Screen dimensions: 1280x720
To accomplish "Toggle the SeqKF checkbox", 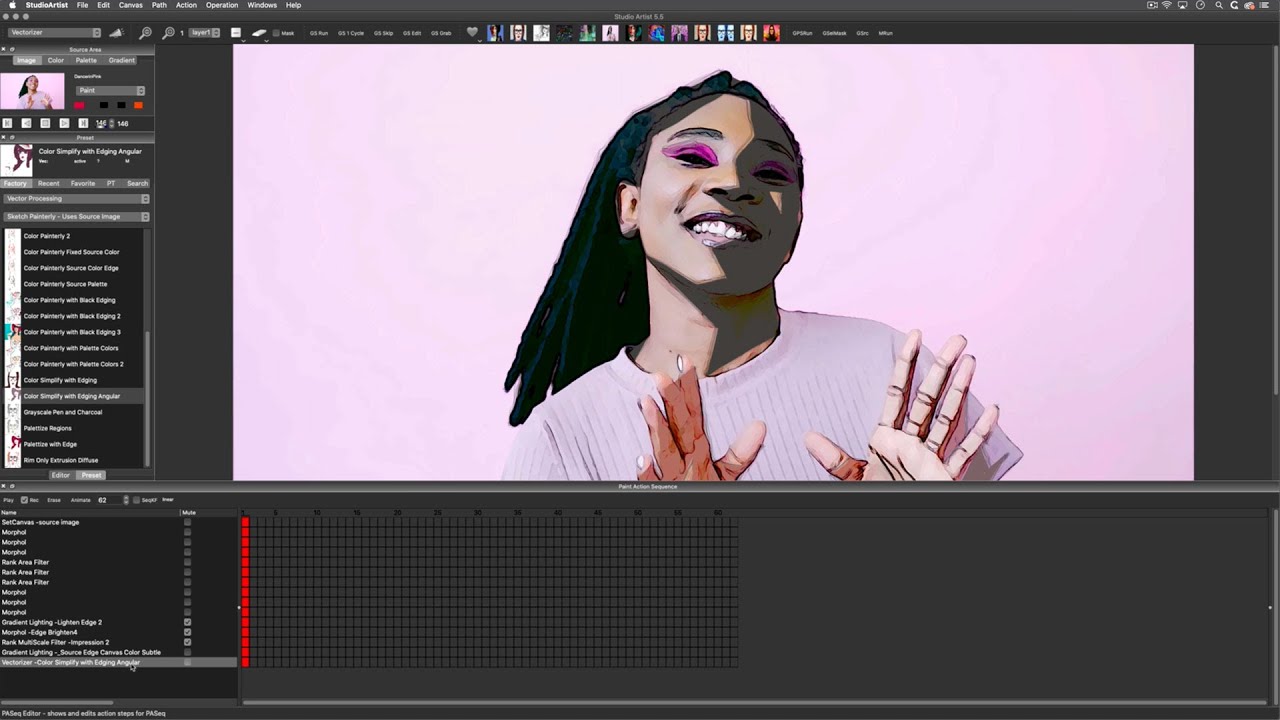I will [x=136, y=500].
